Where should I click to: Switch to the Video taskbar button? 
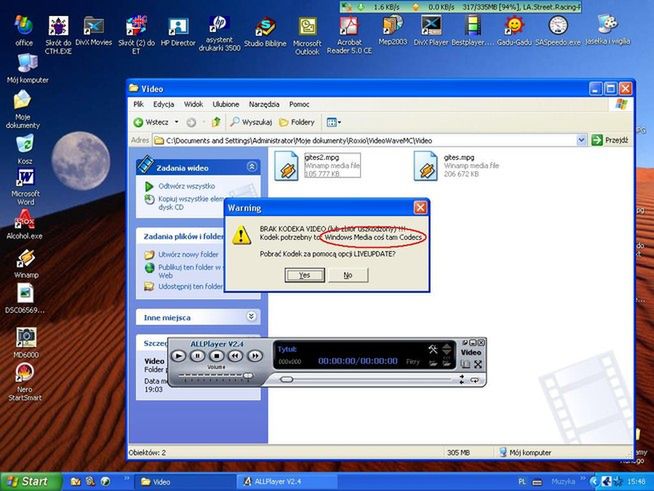point(184,482)
